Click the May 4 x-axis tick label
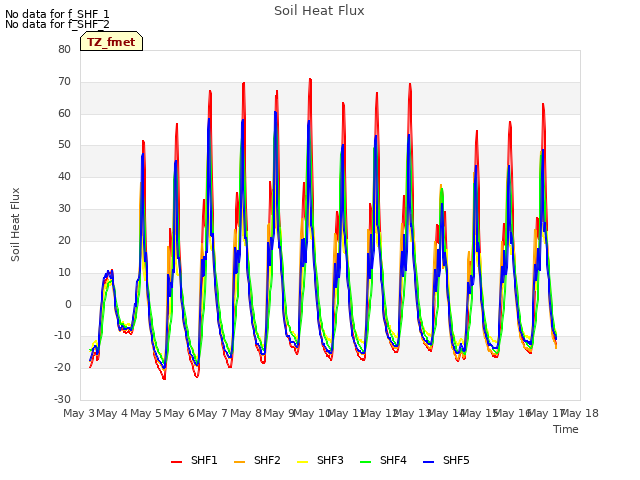The image size is (640, 480). click(x=112, y=413)
